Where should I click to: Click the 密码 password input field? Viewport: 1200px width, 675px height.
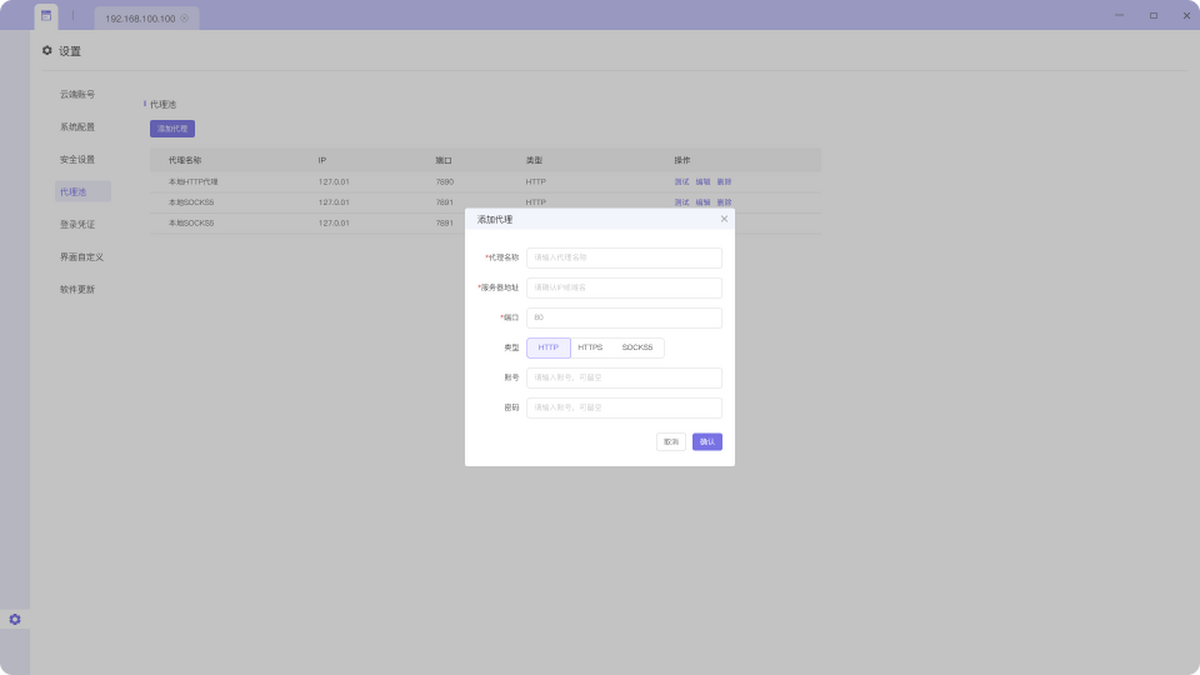coord(624,408)
